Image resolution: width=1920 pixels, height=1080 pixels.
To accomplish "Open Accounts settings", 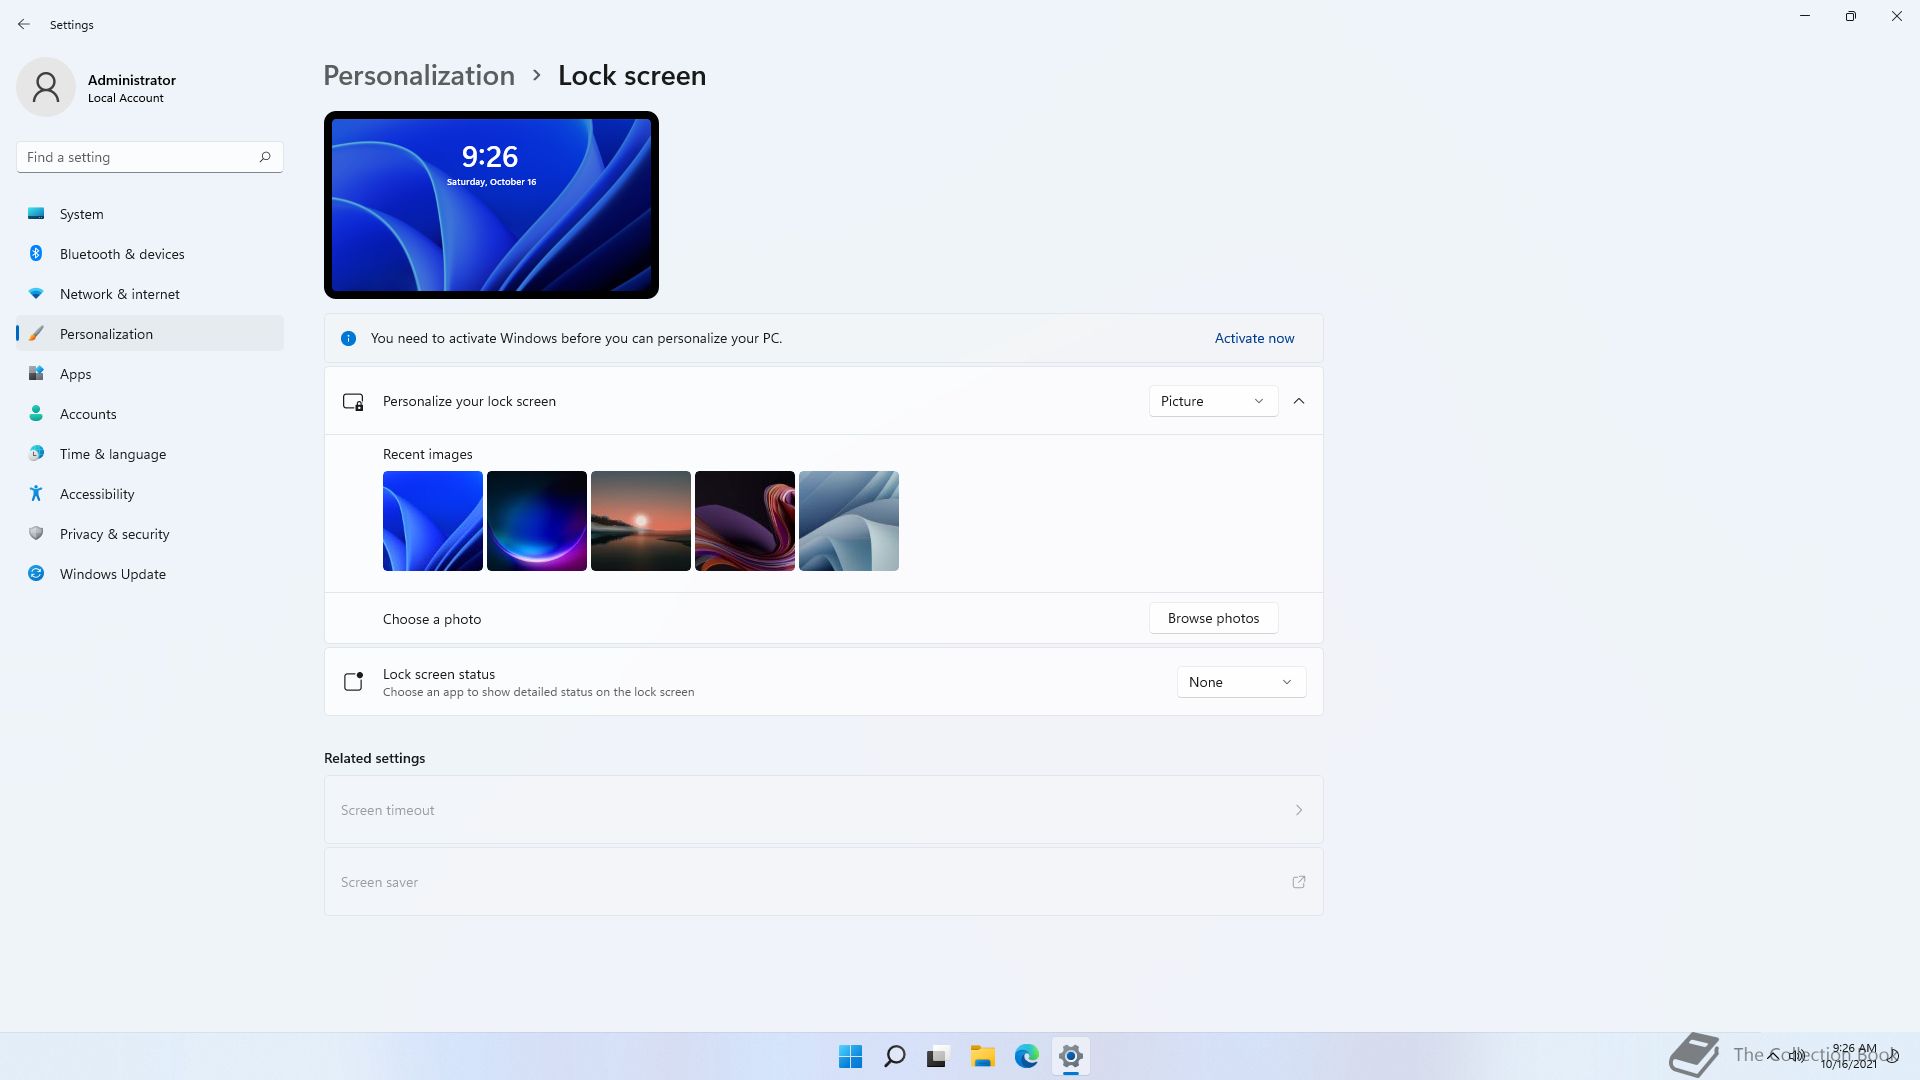I will pos(150,414).
